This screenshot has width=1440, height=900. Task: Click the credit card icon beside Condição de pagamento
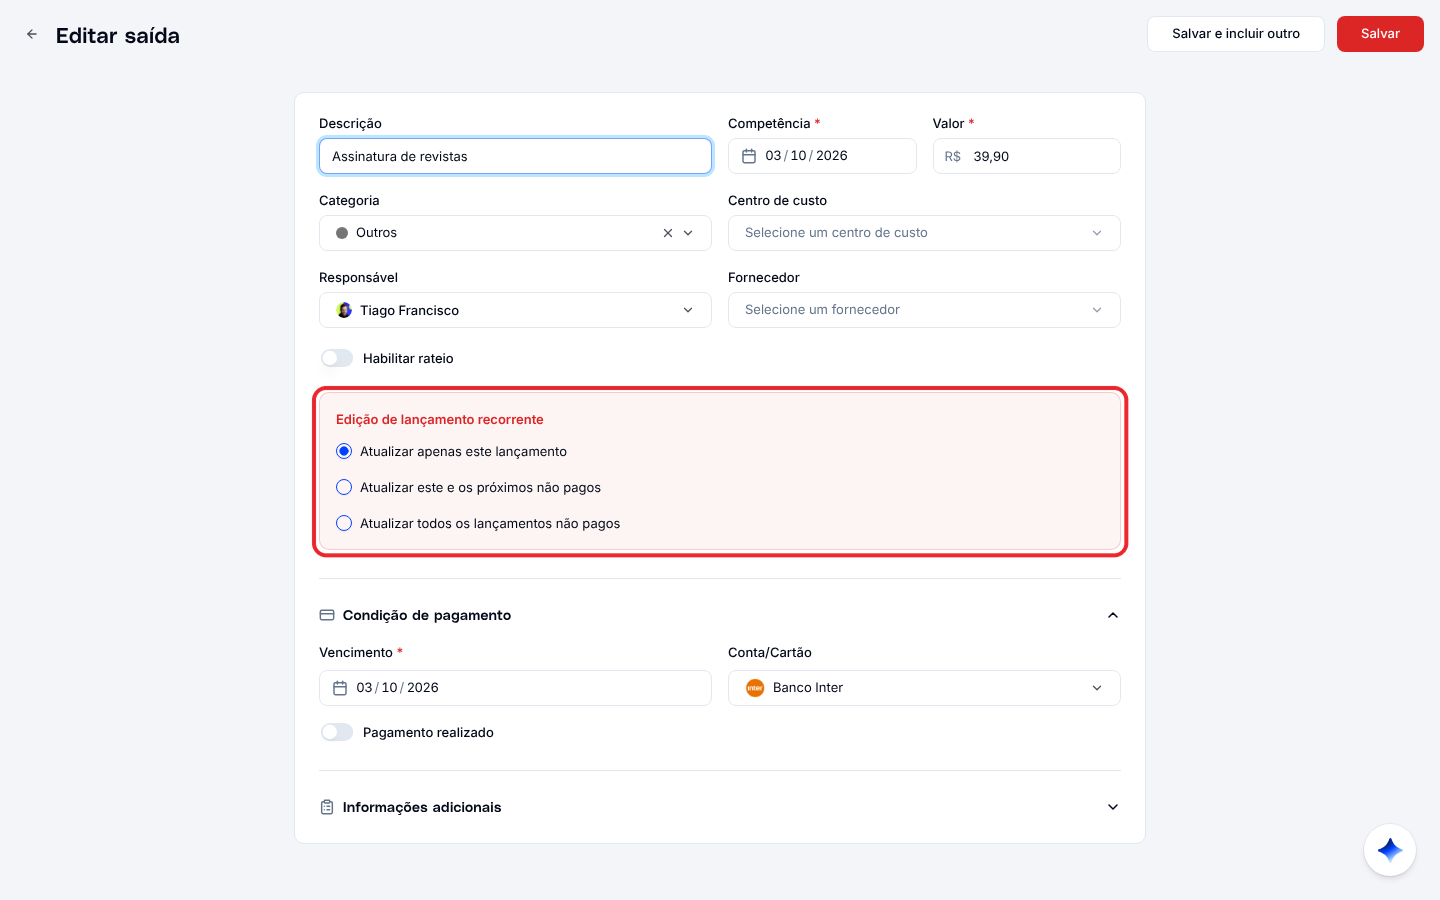pos(327,615)
